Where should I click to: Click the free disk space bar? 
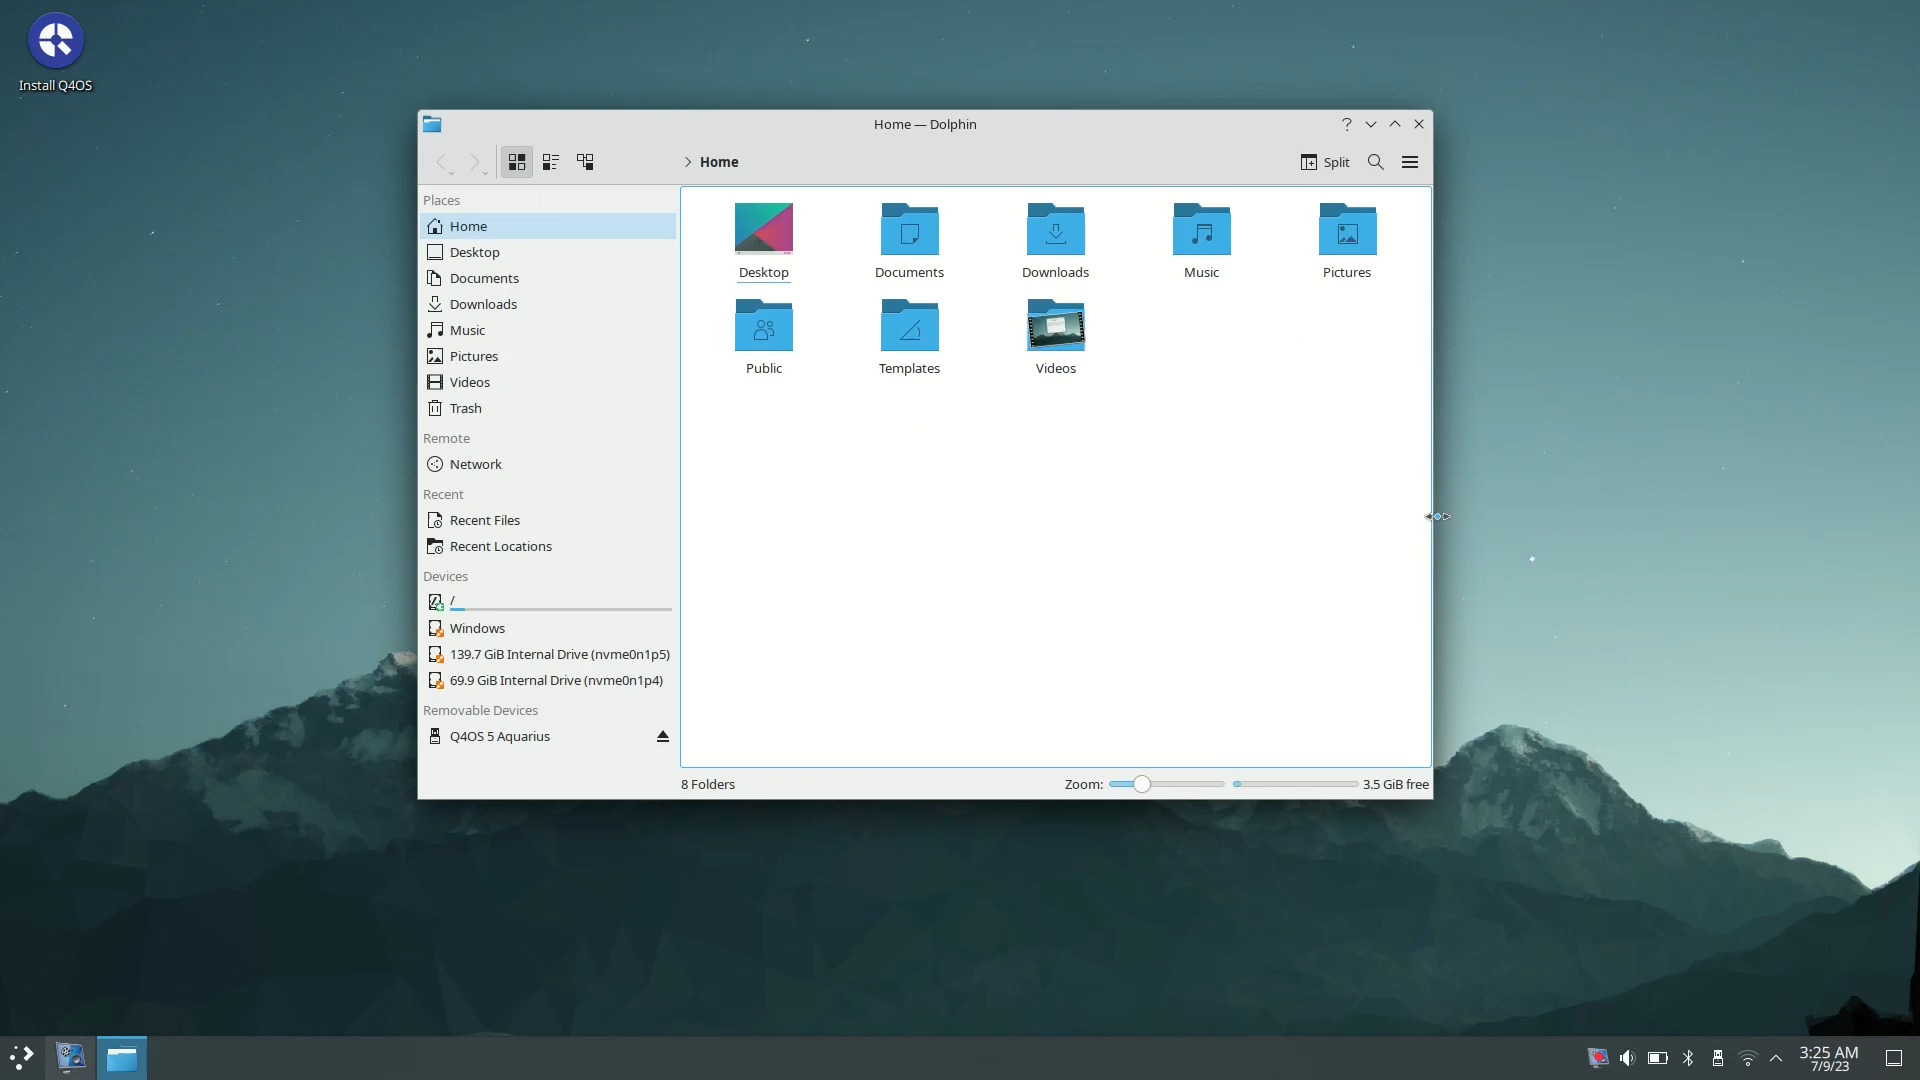coord(1295,784)
